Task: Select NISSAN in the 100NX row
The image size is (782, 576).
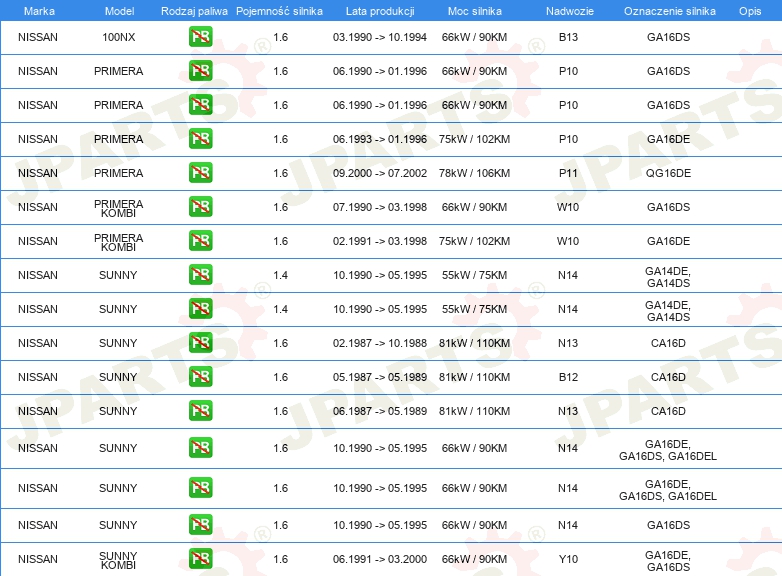Action: point(38,37)
